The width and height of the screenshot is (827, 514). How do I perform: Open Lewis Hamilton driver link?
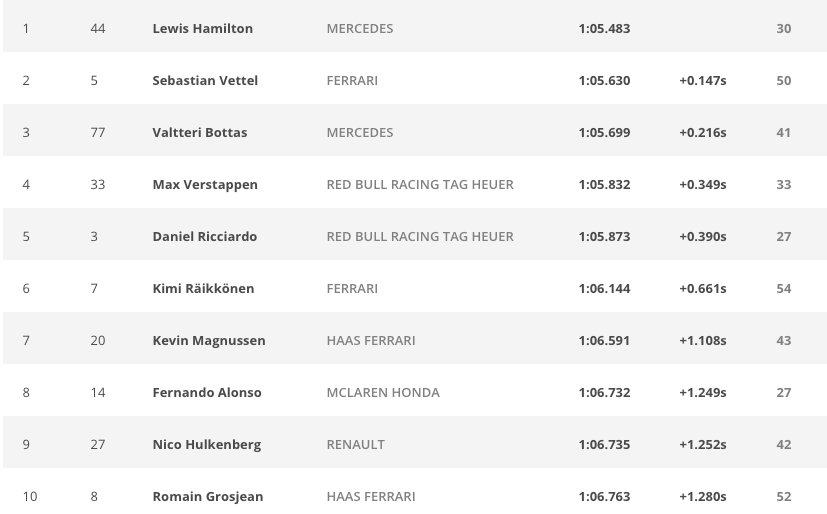(203, 28)
